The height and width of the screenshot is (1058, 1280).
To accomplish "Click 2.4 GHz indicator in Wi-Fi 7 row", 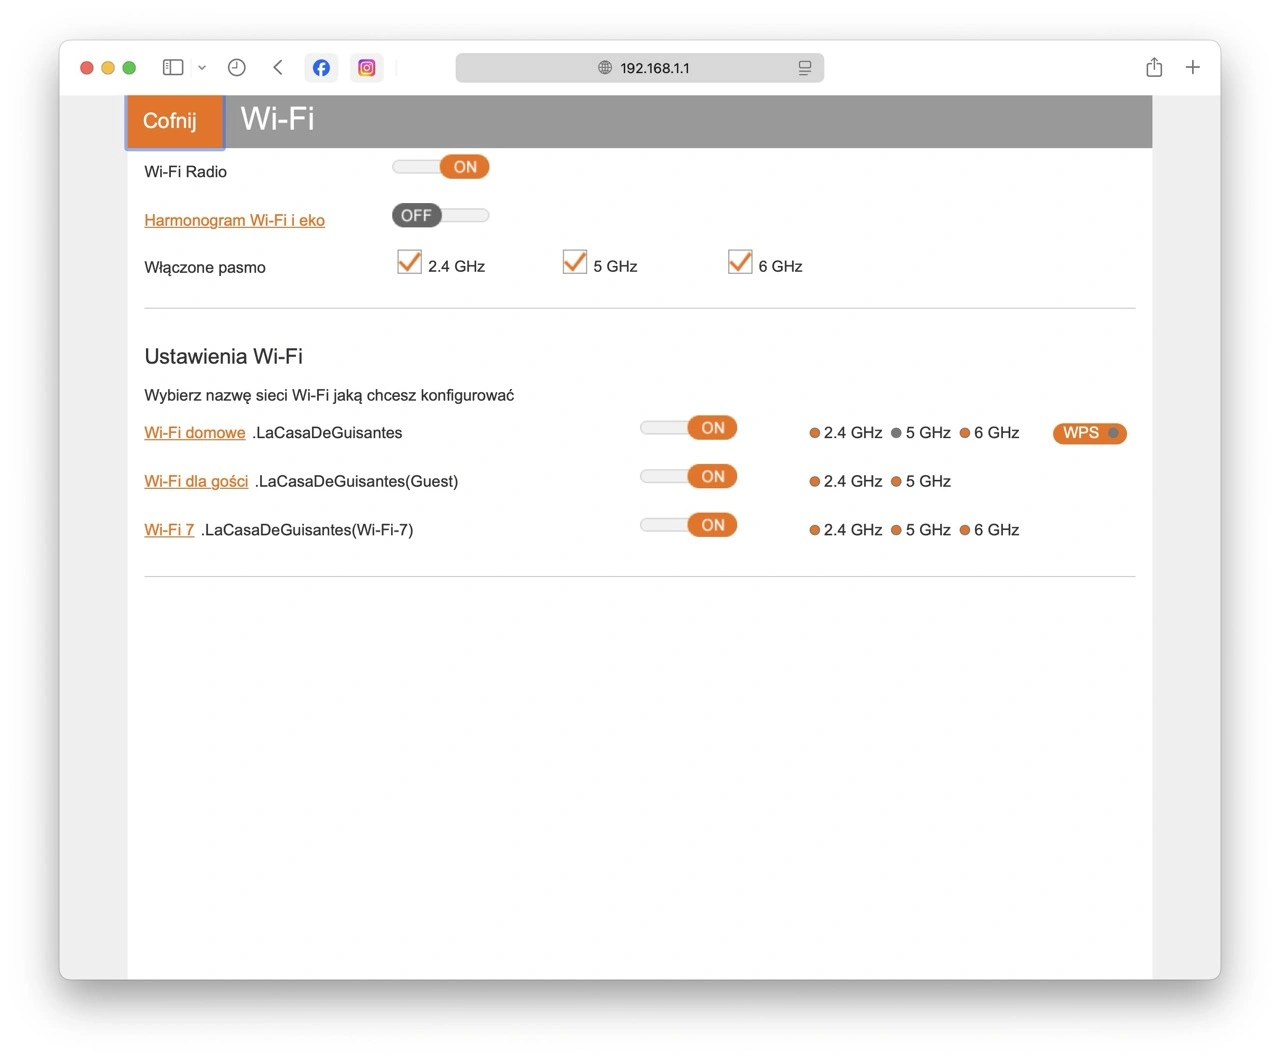I will coord(846,530).
